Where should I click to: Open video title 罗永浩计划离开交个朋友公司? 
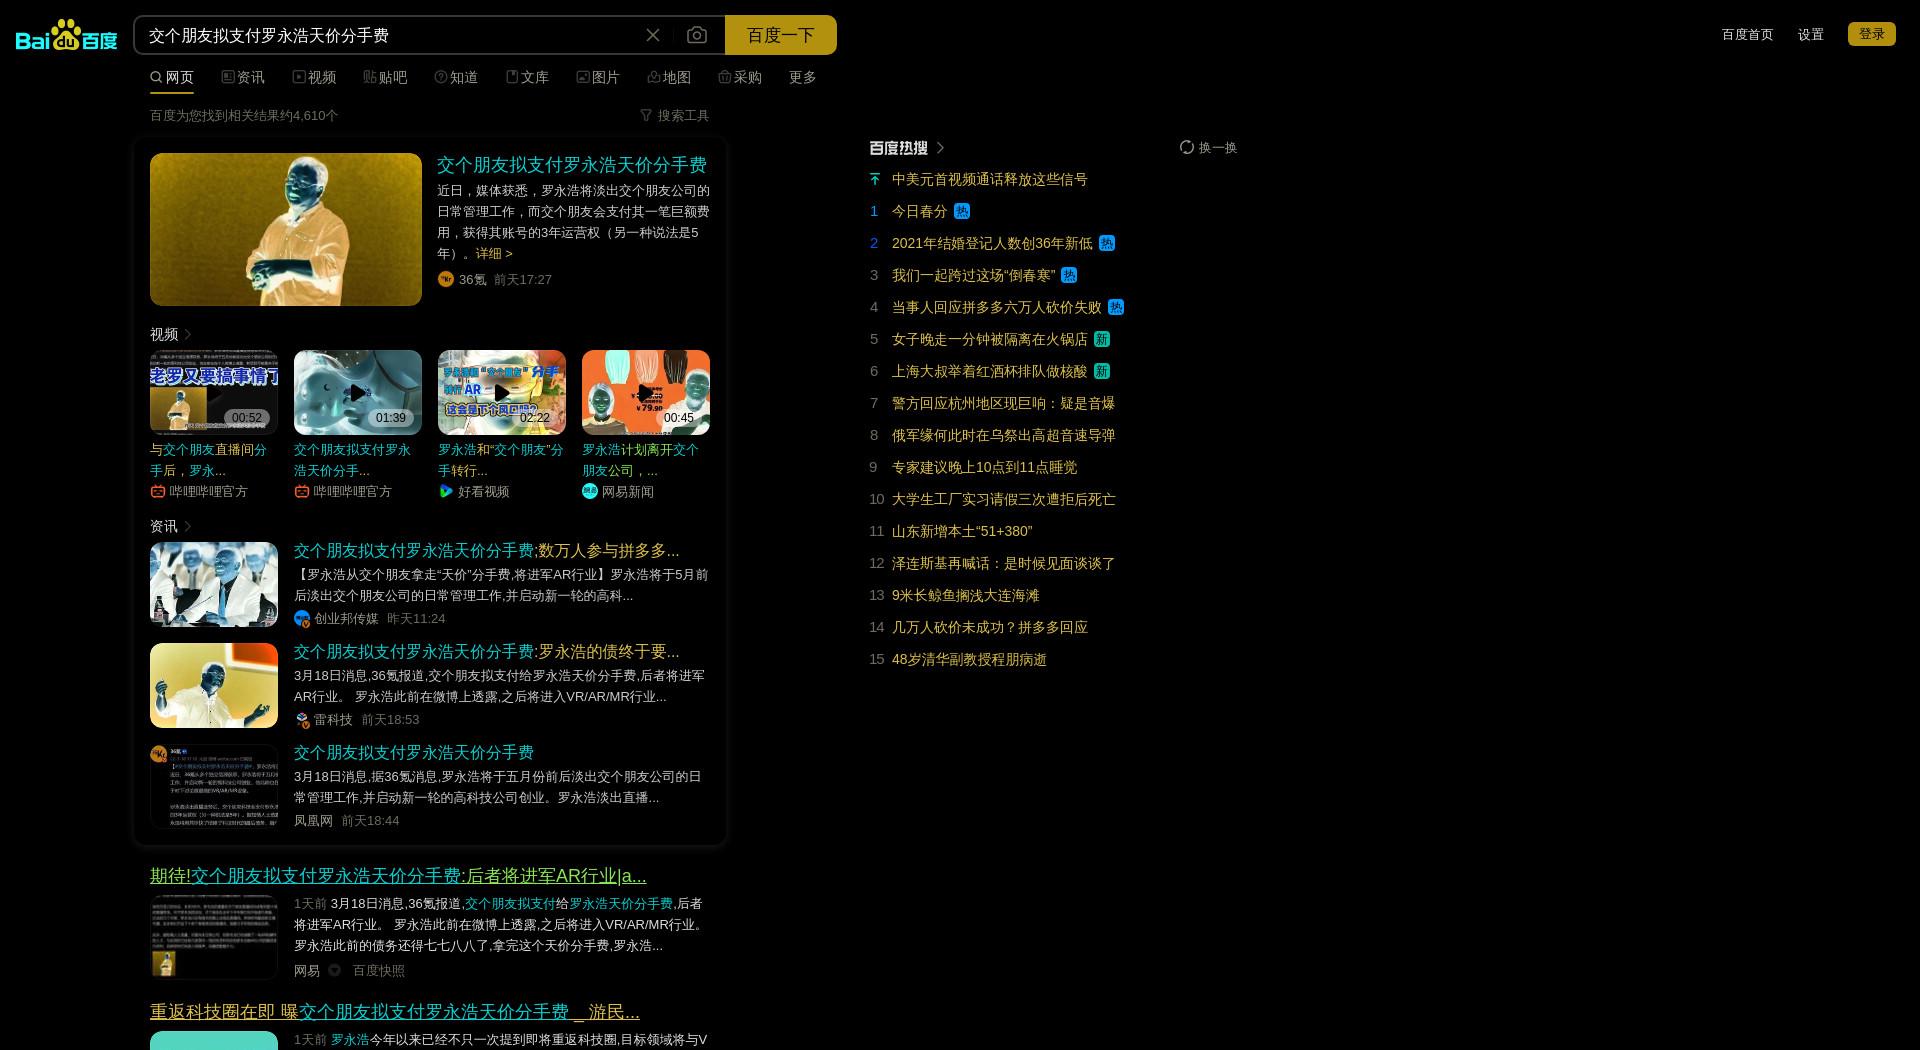click(641, 460)
